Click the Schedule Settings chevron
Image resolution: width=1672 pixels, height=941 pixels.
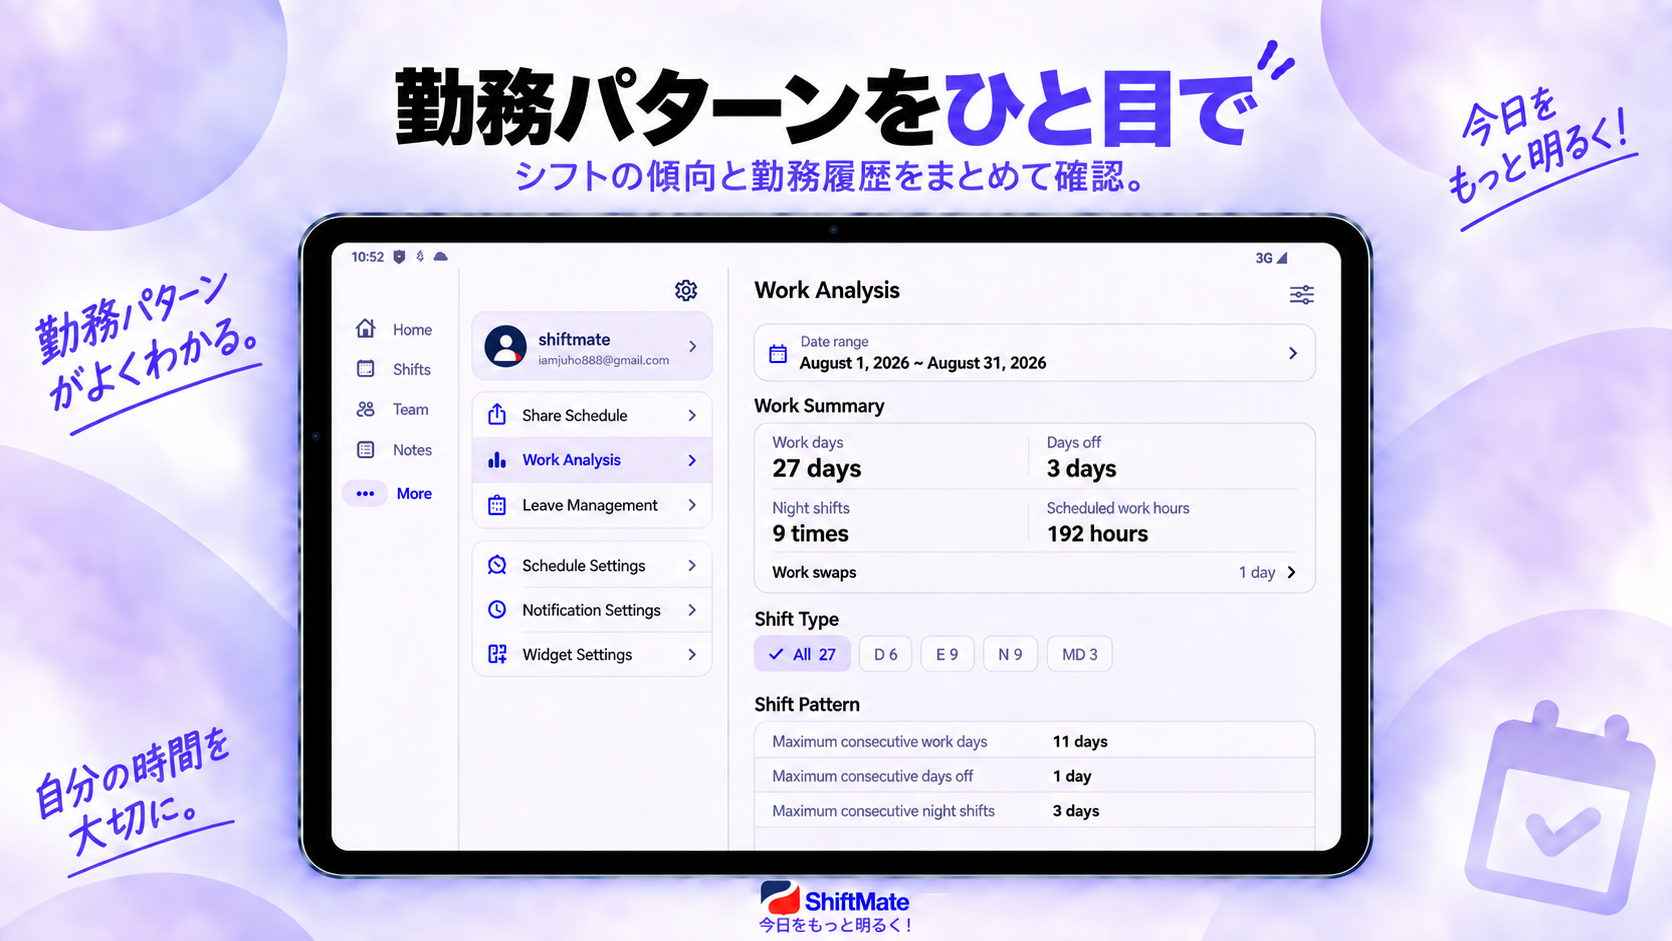point(692,565)
